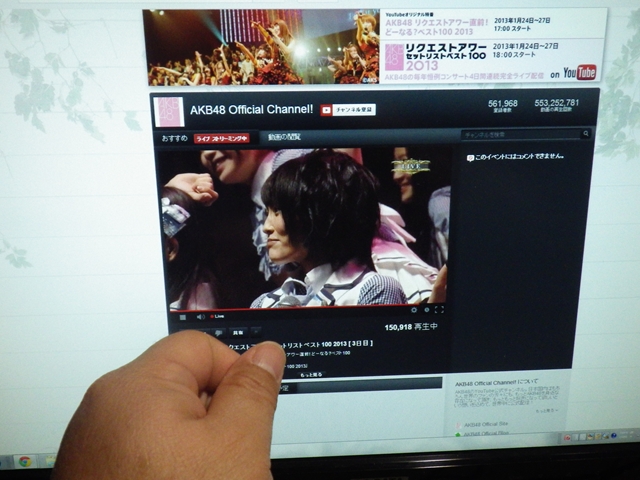Click AKB48 Official Channel! について heading

[496, 383]
